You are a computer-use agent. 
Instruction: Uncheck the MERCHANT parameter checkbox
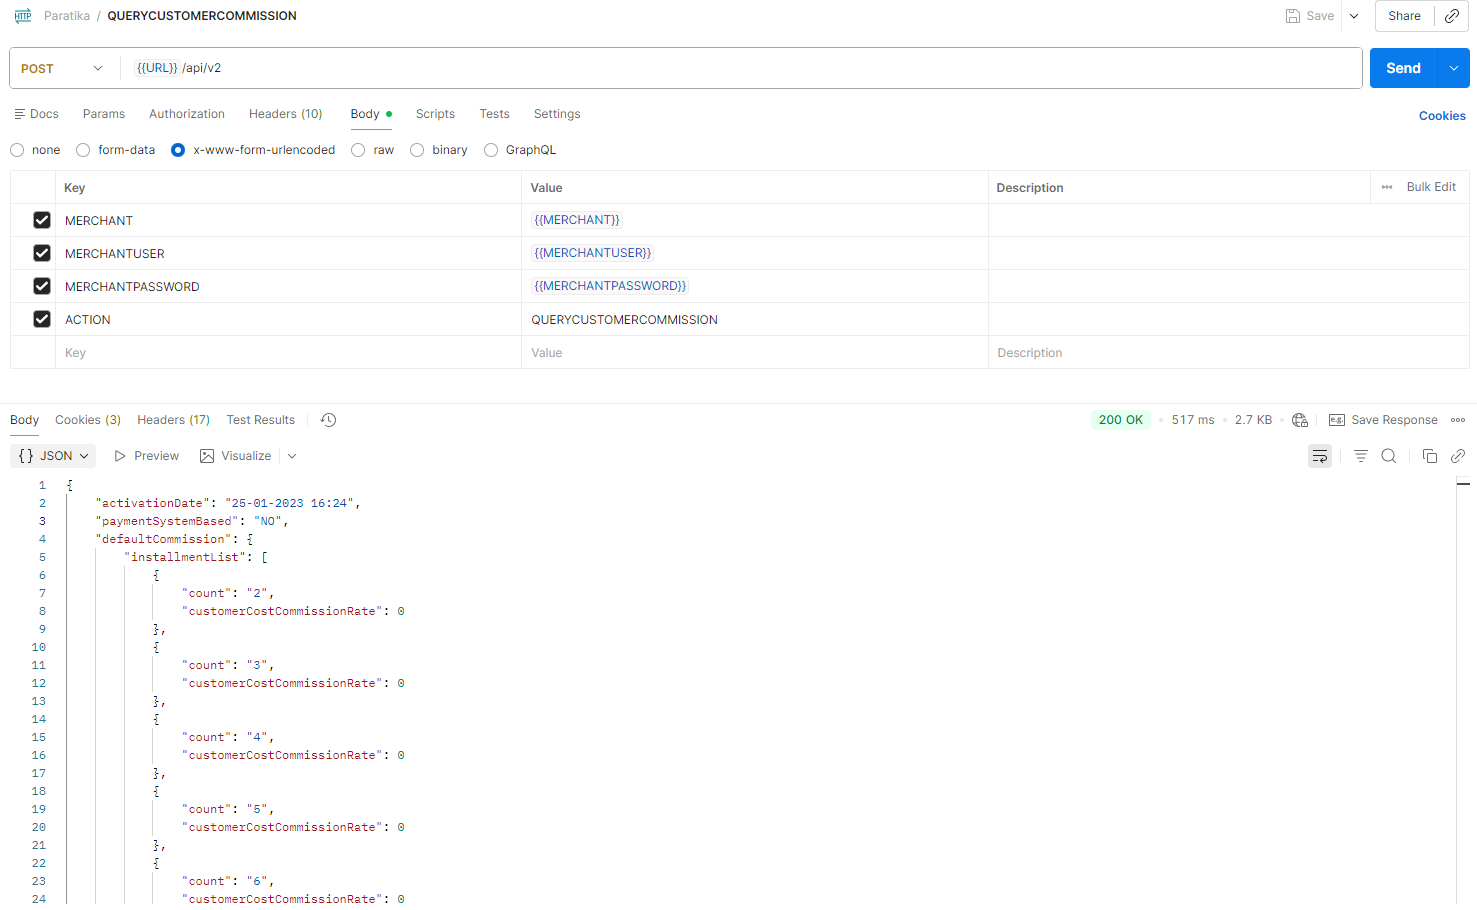42,220
